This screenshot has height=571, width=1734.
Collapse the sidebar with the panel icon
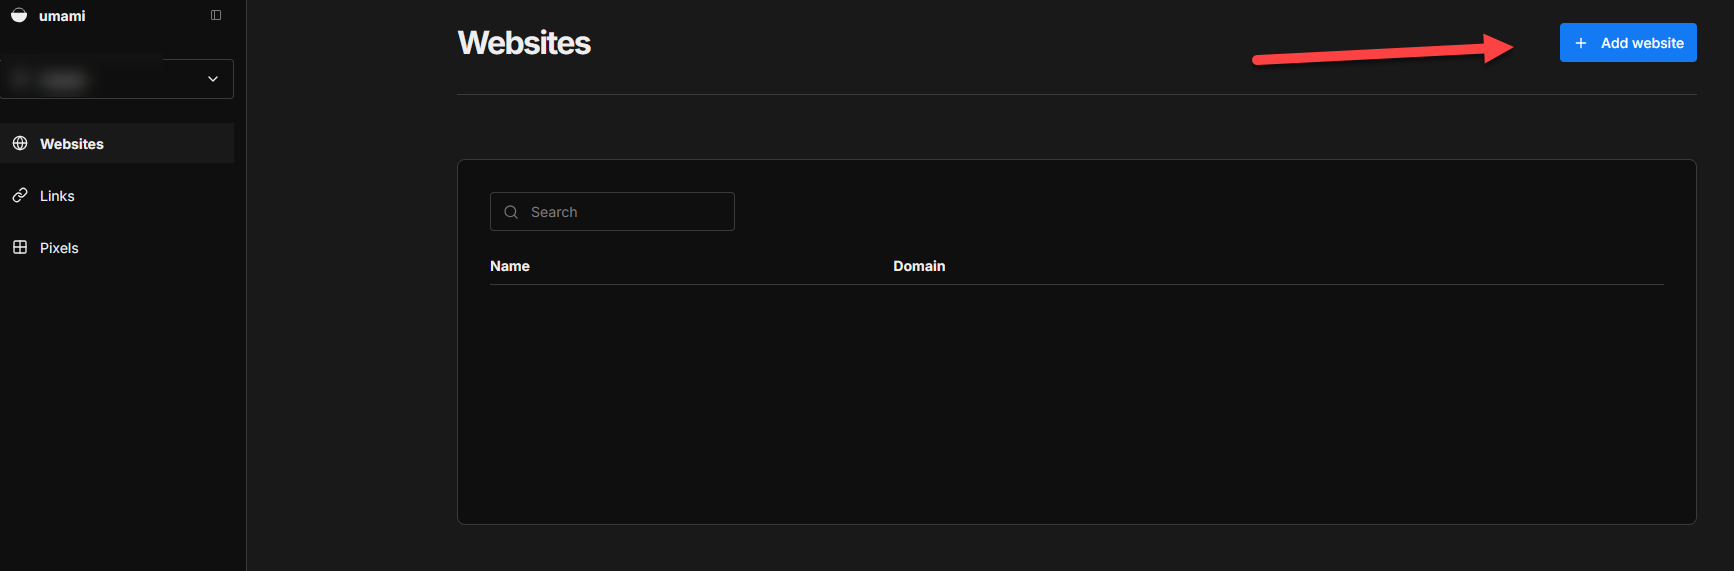point(216,15)
